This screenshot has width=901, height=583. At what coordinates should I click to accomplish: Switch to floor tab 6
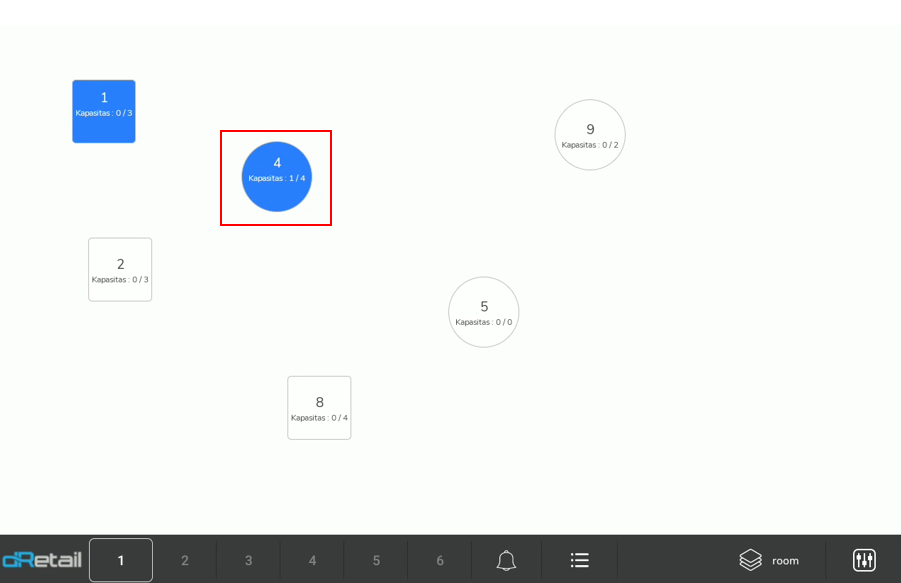(x=440, y=560)
